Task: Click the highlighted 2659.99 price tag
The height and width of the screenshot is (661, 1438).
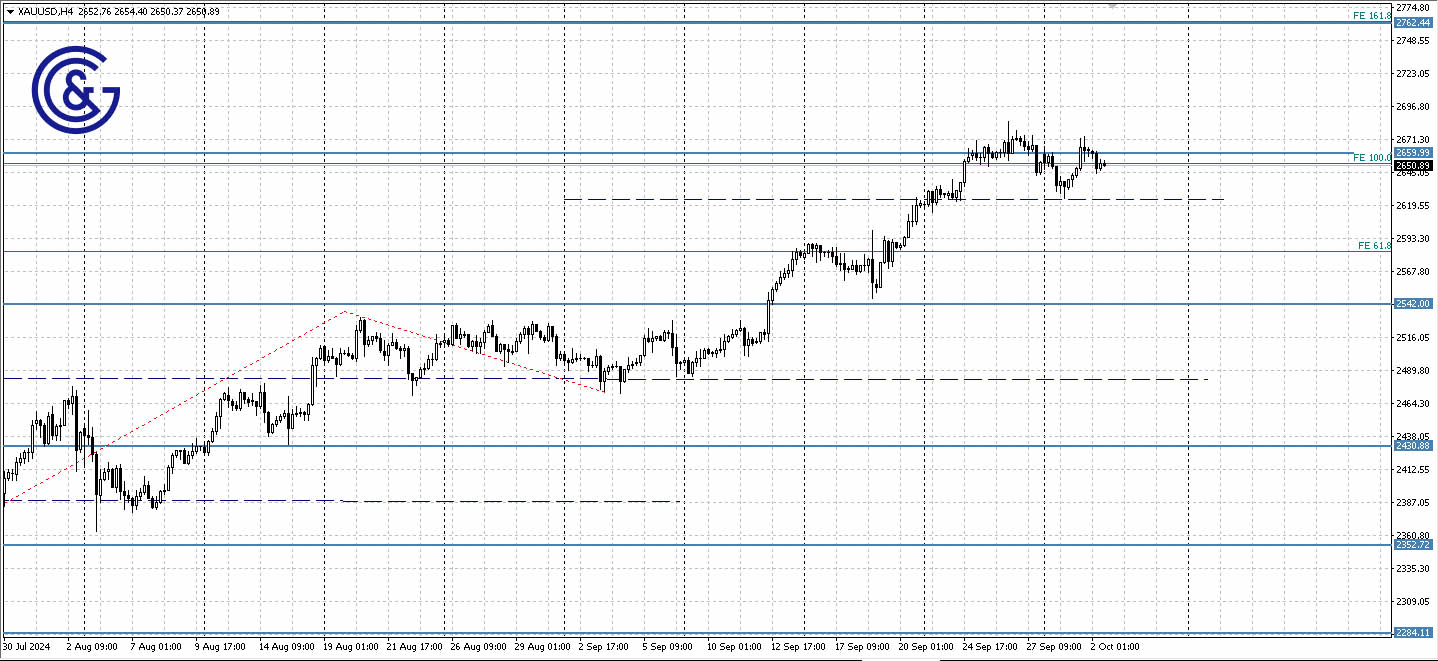Action: [1412, 153]
